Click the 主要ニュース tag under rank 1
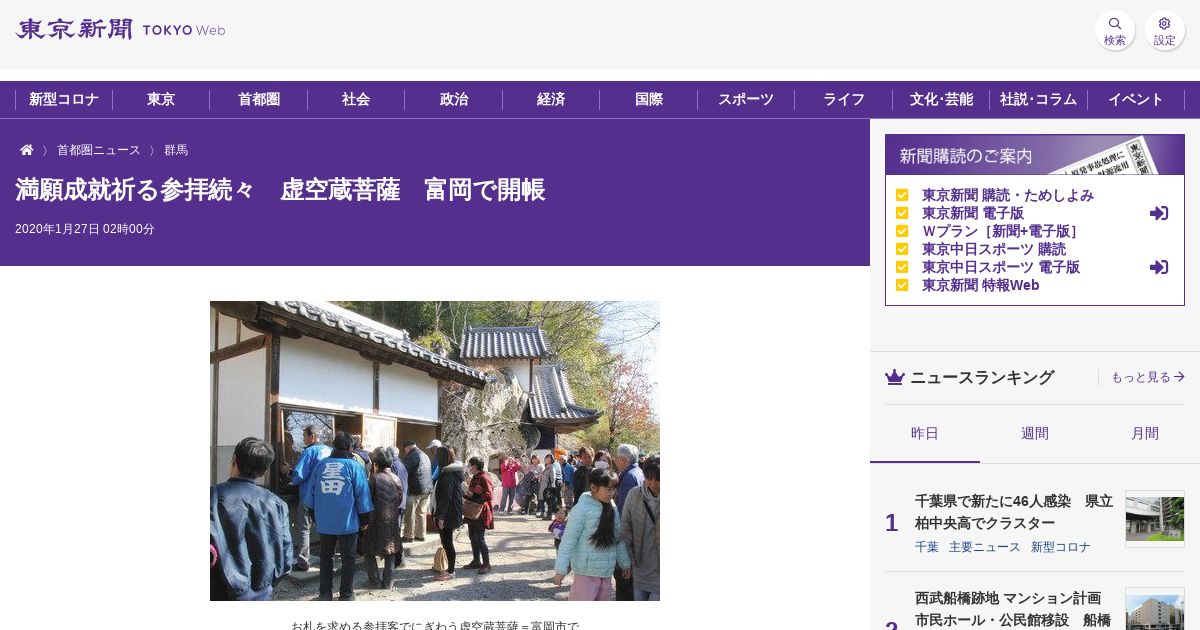This screenshot has width=1200, height=630. click(985, 547)
